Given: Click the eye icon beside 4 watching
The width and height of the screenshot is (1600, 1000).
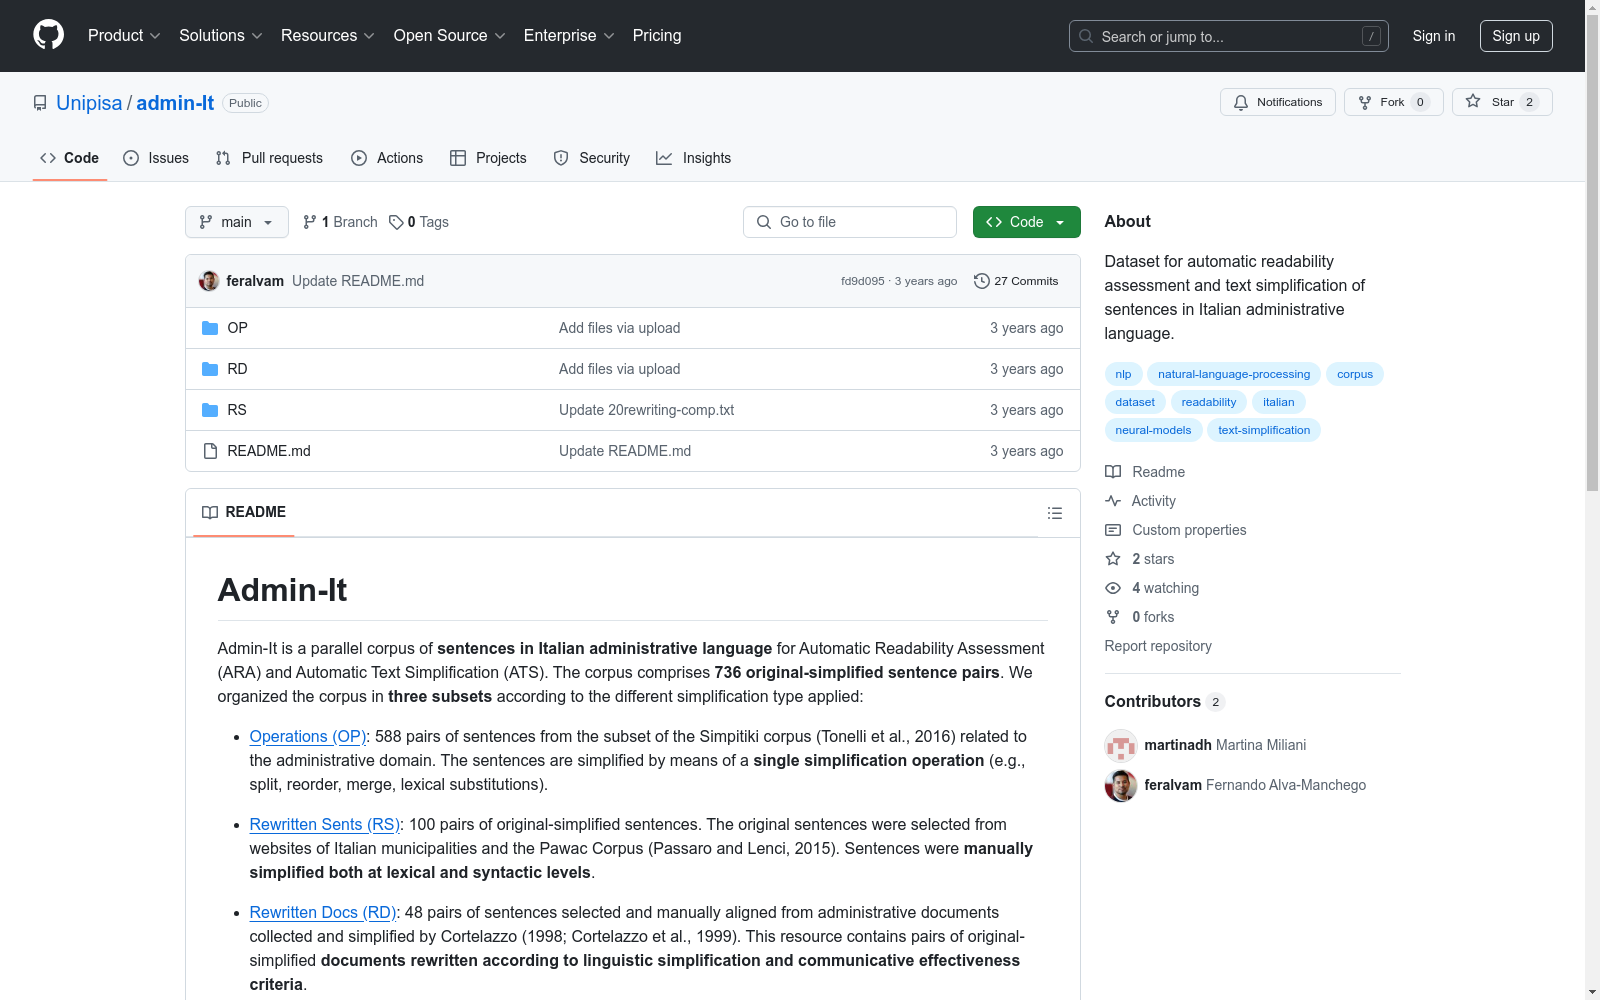Looking at the screenshot, I should tap(1113, 588).
